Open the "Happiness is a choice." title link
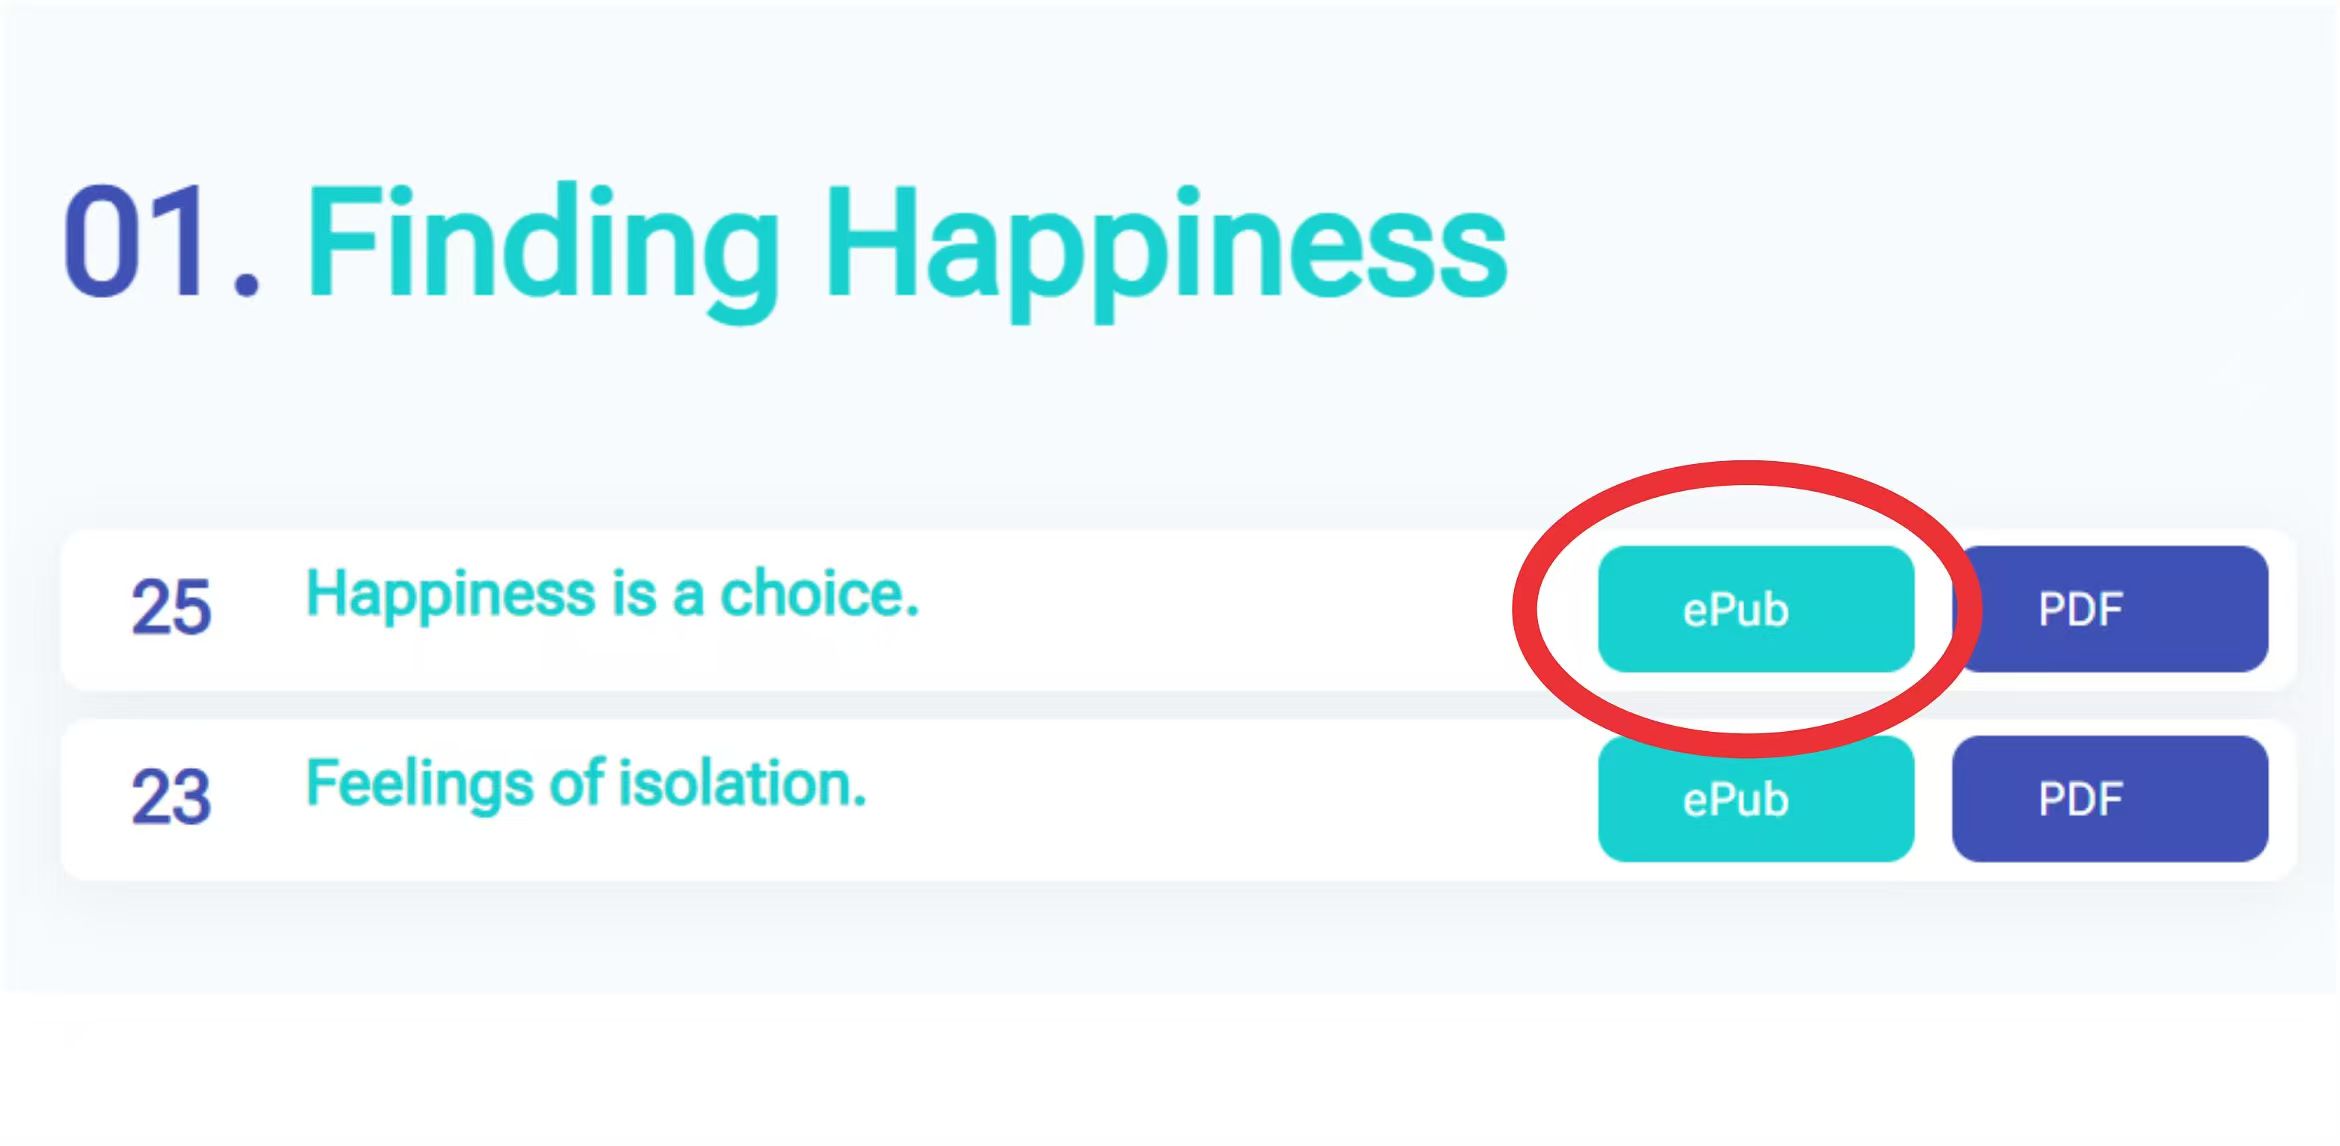The height and width of the screenshot is (1146, 2340). (x=611, y=593)
